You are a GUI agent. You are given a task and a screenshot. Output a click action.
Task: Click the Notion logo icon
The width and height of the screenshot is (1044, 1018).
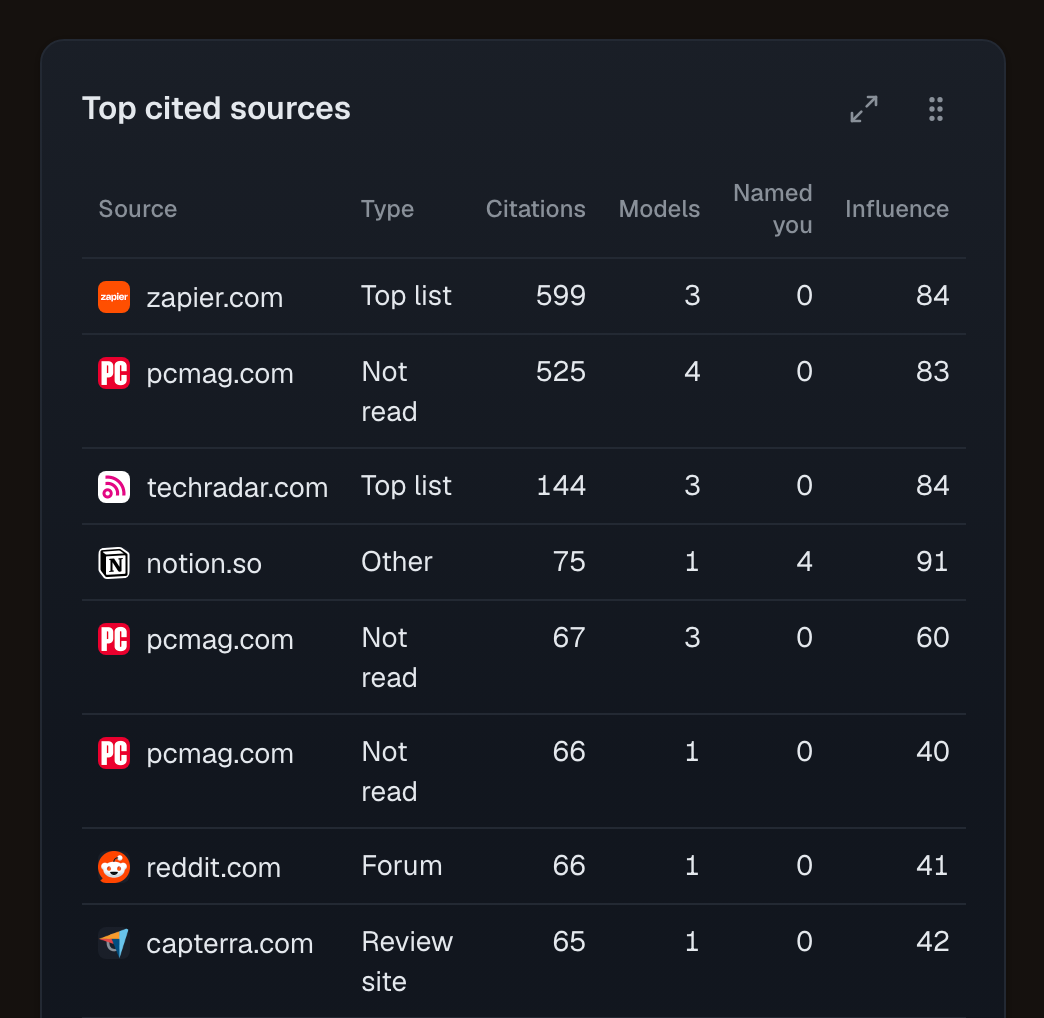(114, 563)
